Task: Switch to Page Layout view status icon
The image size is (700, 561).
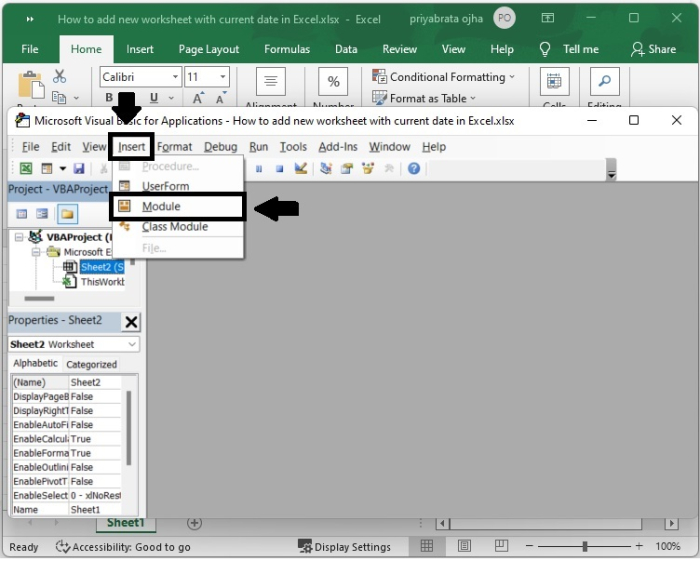Action: [464, 545]
